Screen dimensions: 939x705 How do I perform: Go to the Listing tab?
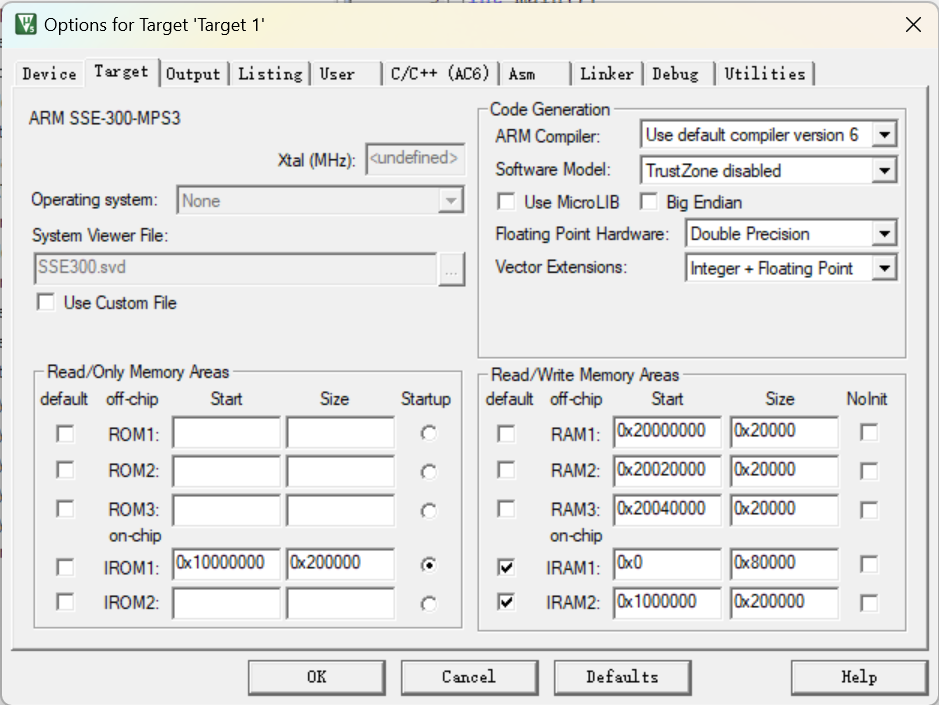coord(270,74)
